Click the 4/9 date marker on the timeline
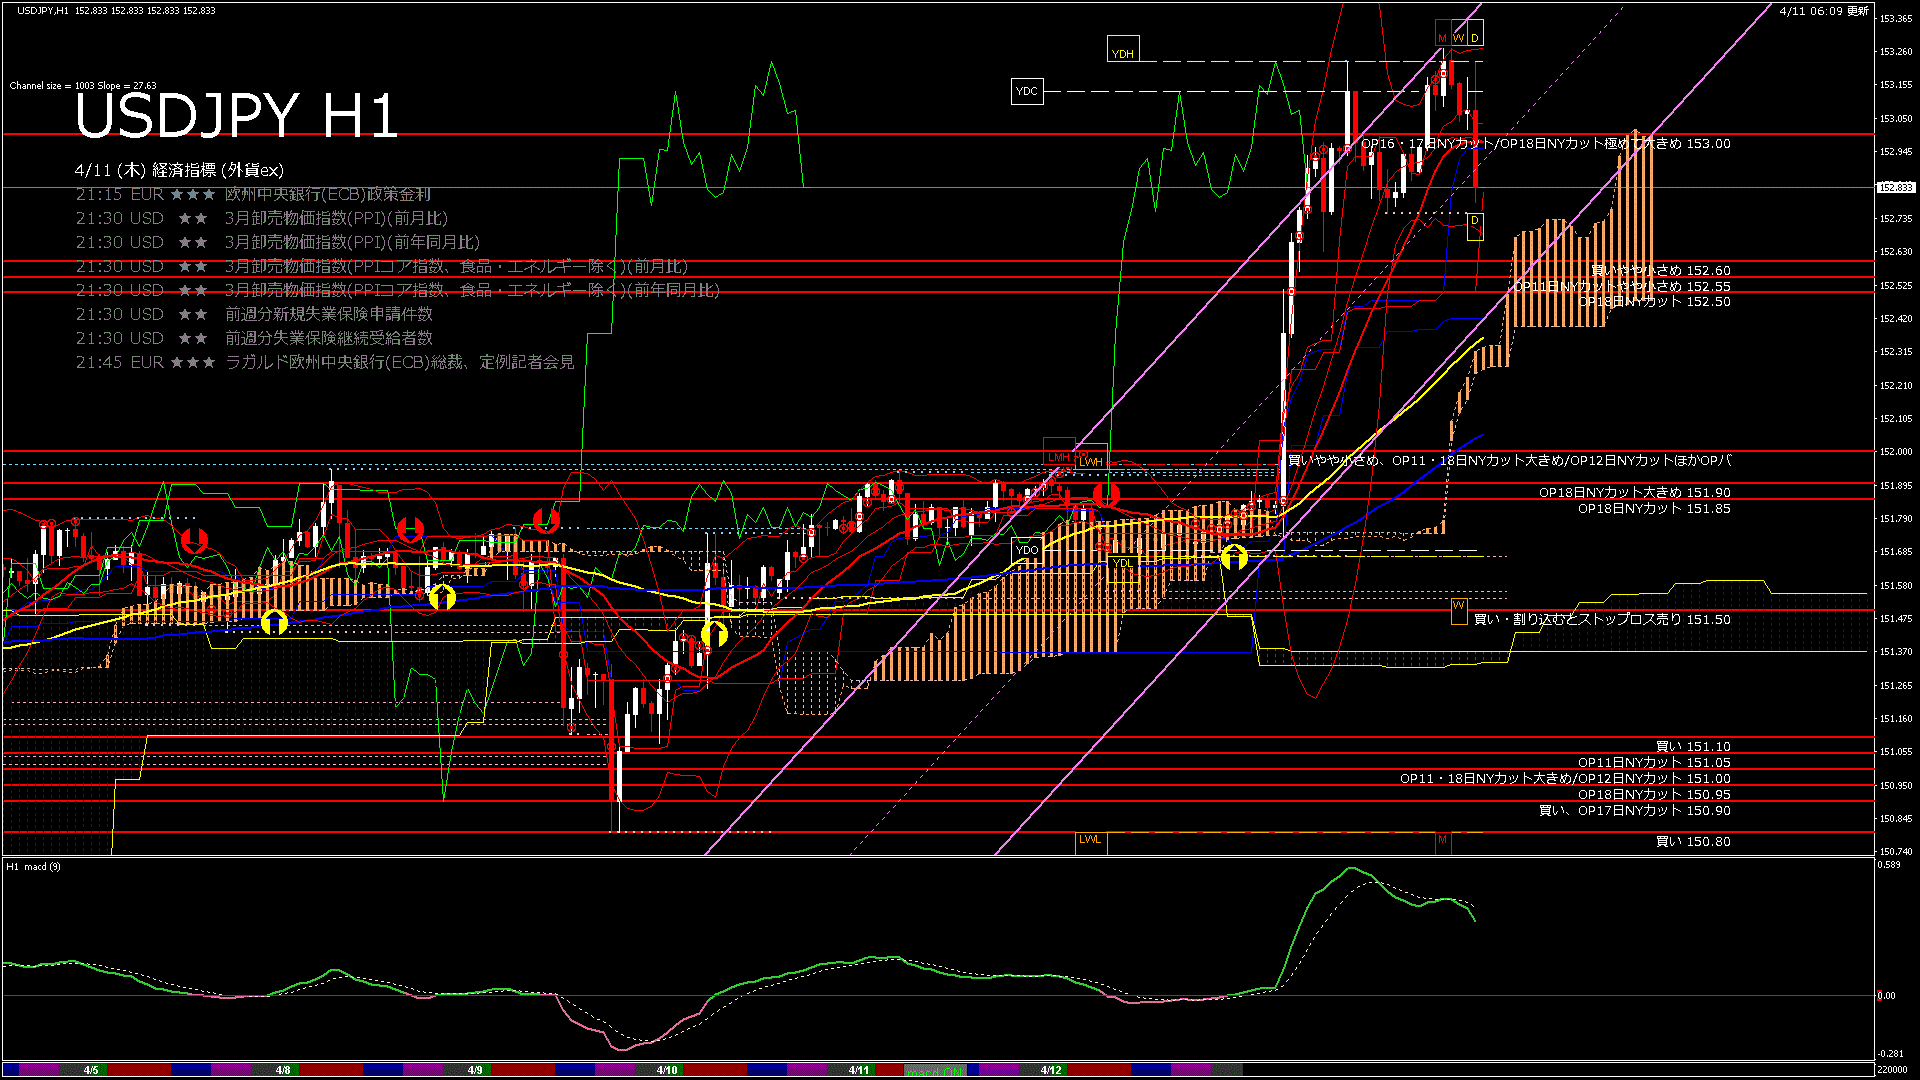Screen dimensions: 1920x1080 475,1070
